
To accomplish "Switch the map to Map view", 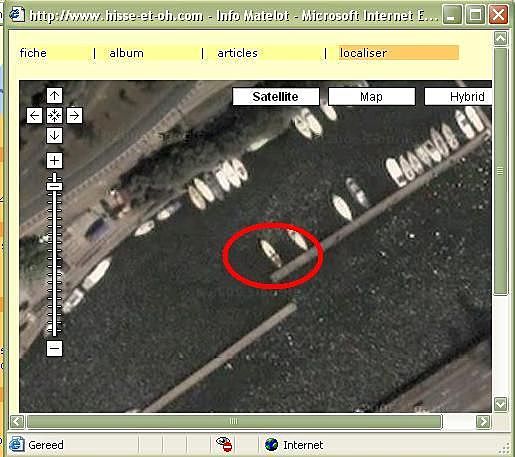I will coord(372,97).
